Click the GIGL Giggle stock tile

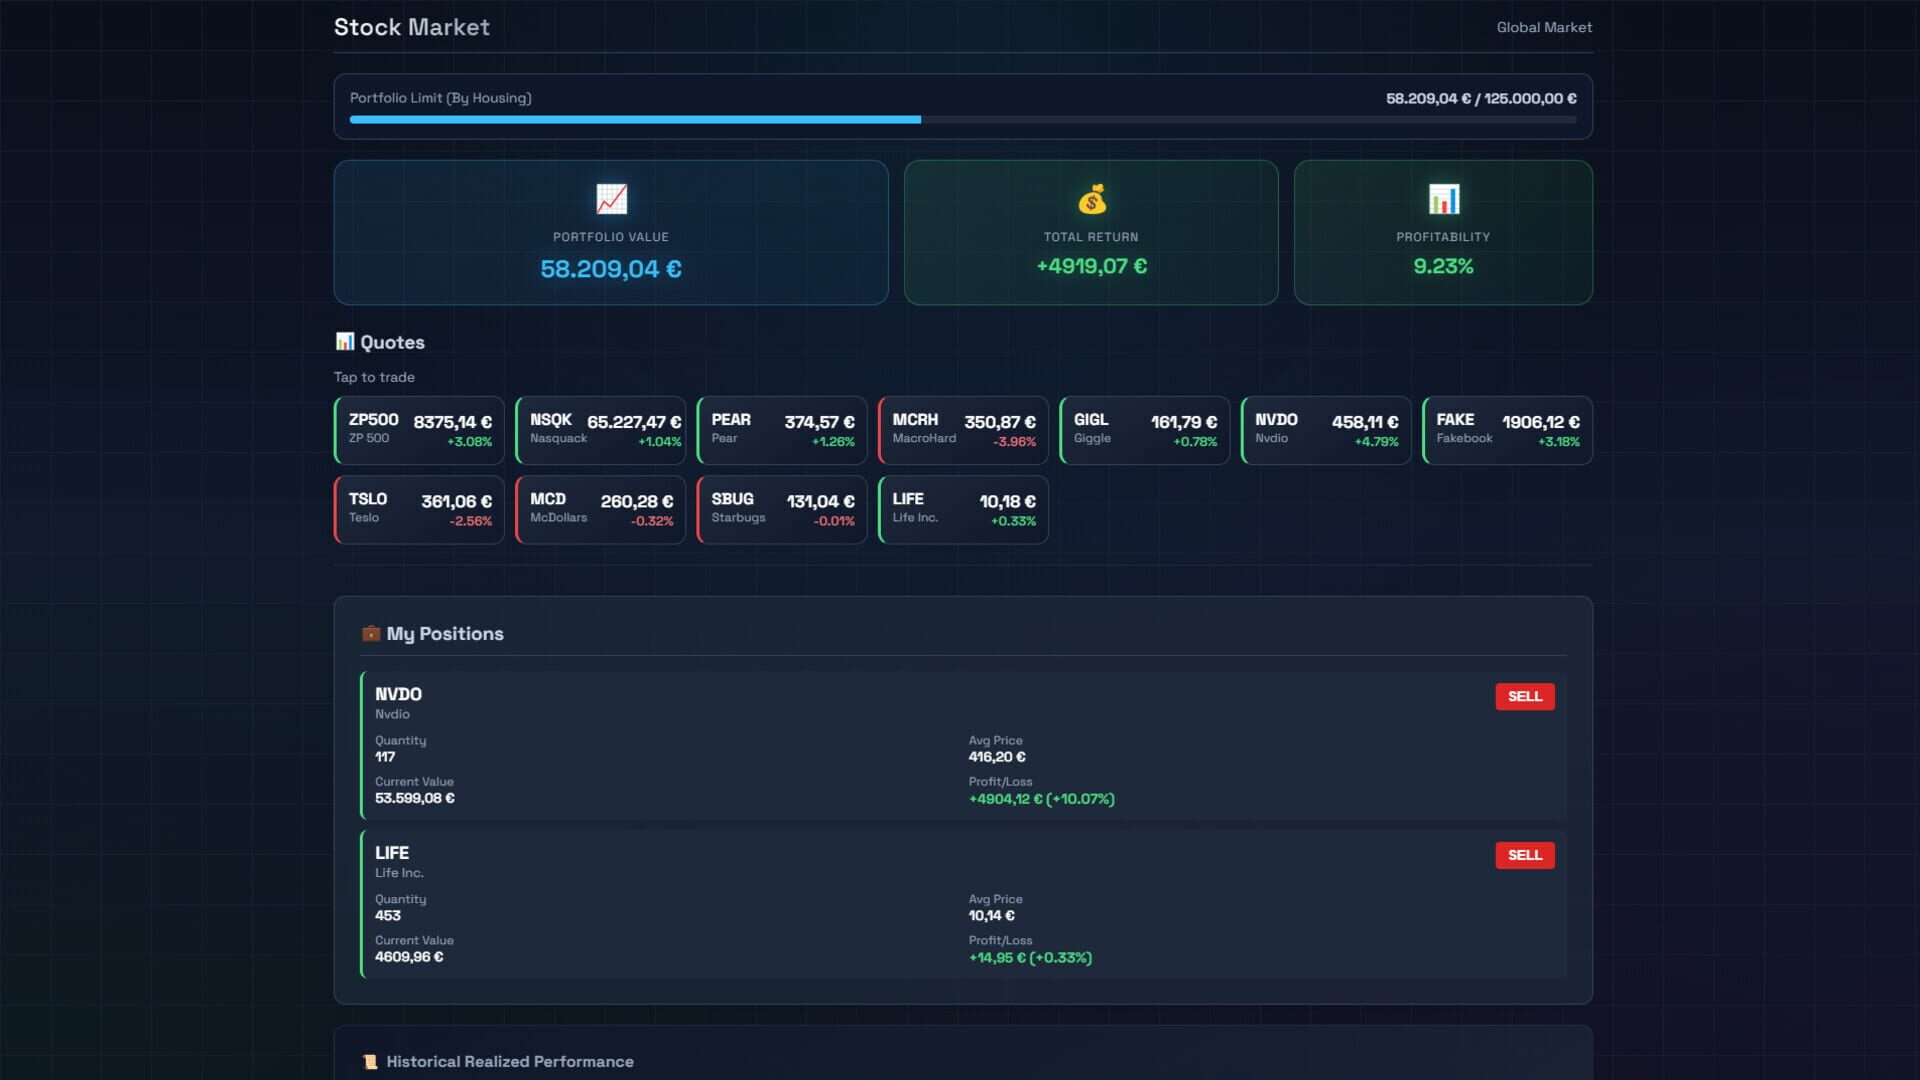pos(1143,429)
